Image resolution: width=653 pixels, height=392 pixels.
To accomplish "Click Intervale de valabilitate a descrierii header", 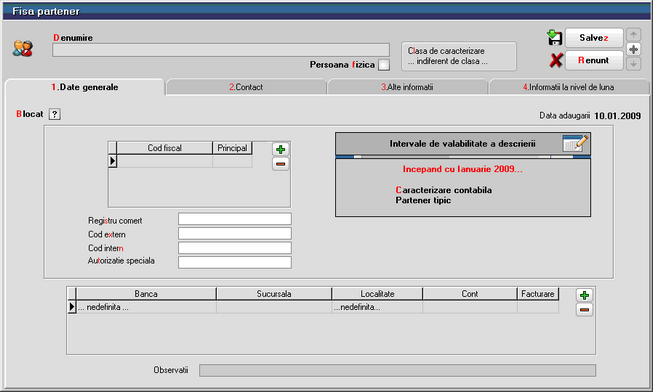I will 462,144.
